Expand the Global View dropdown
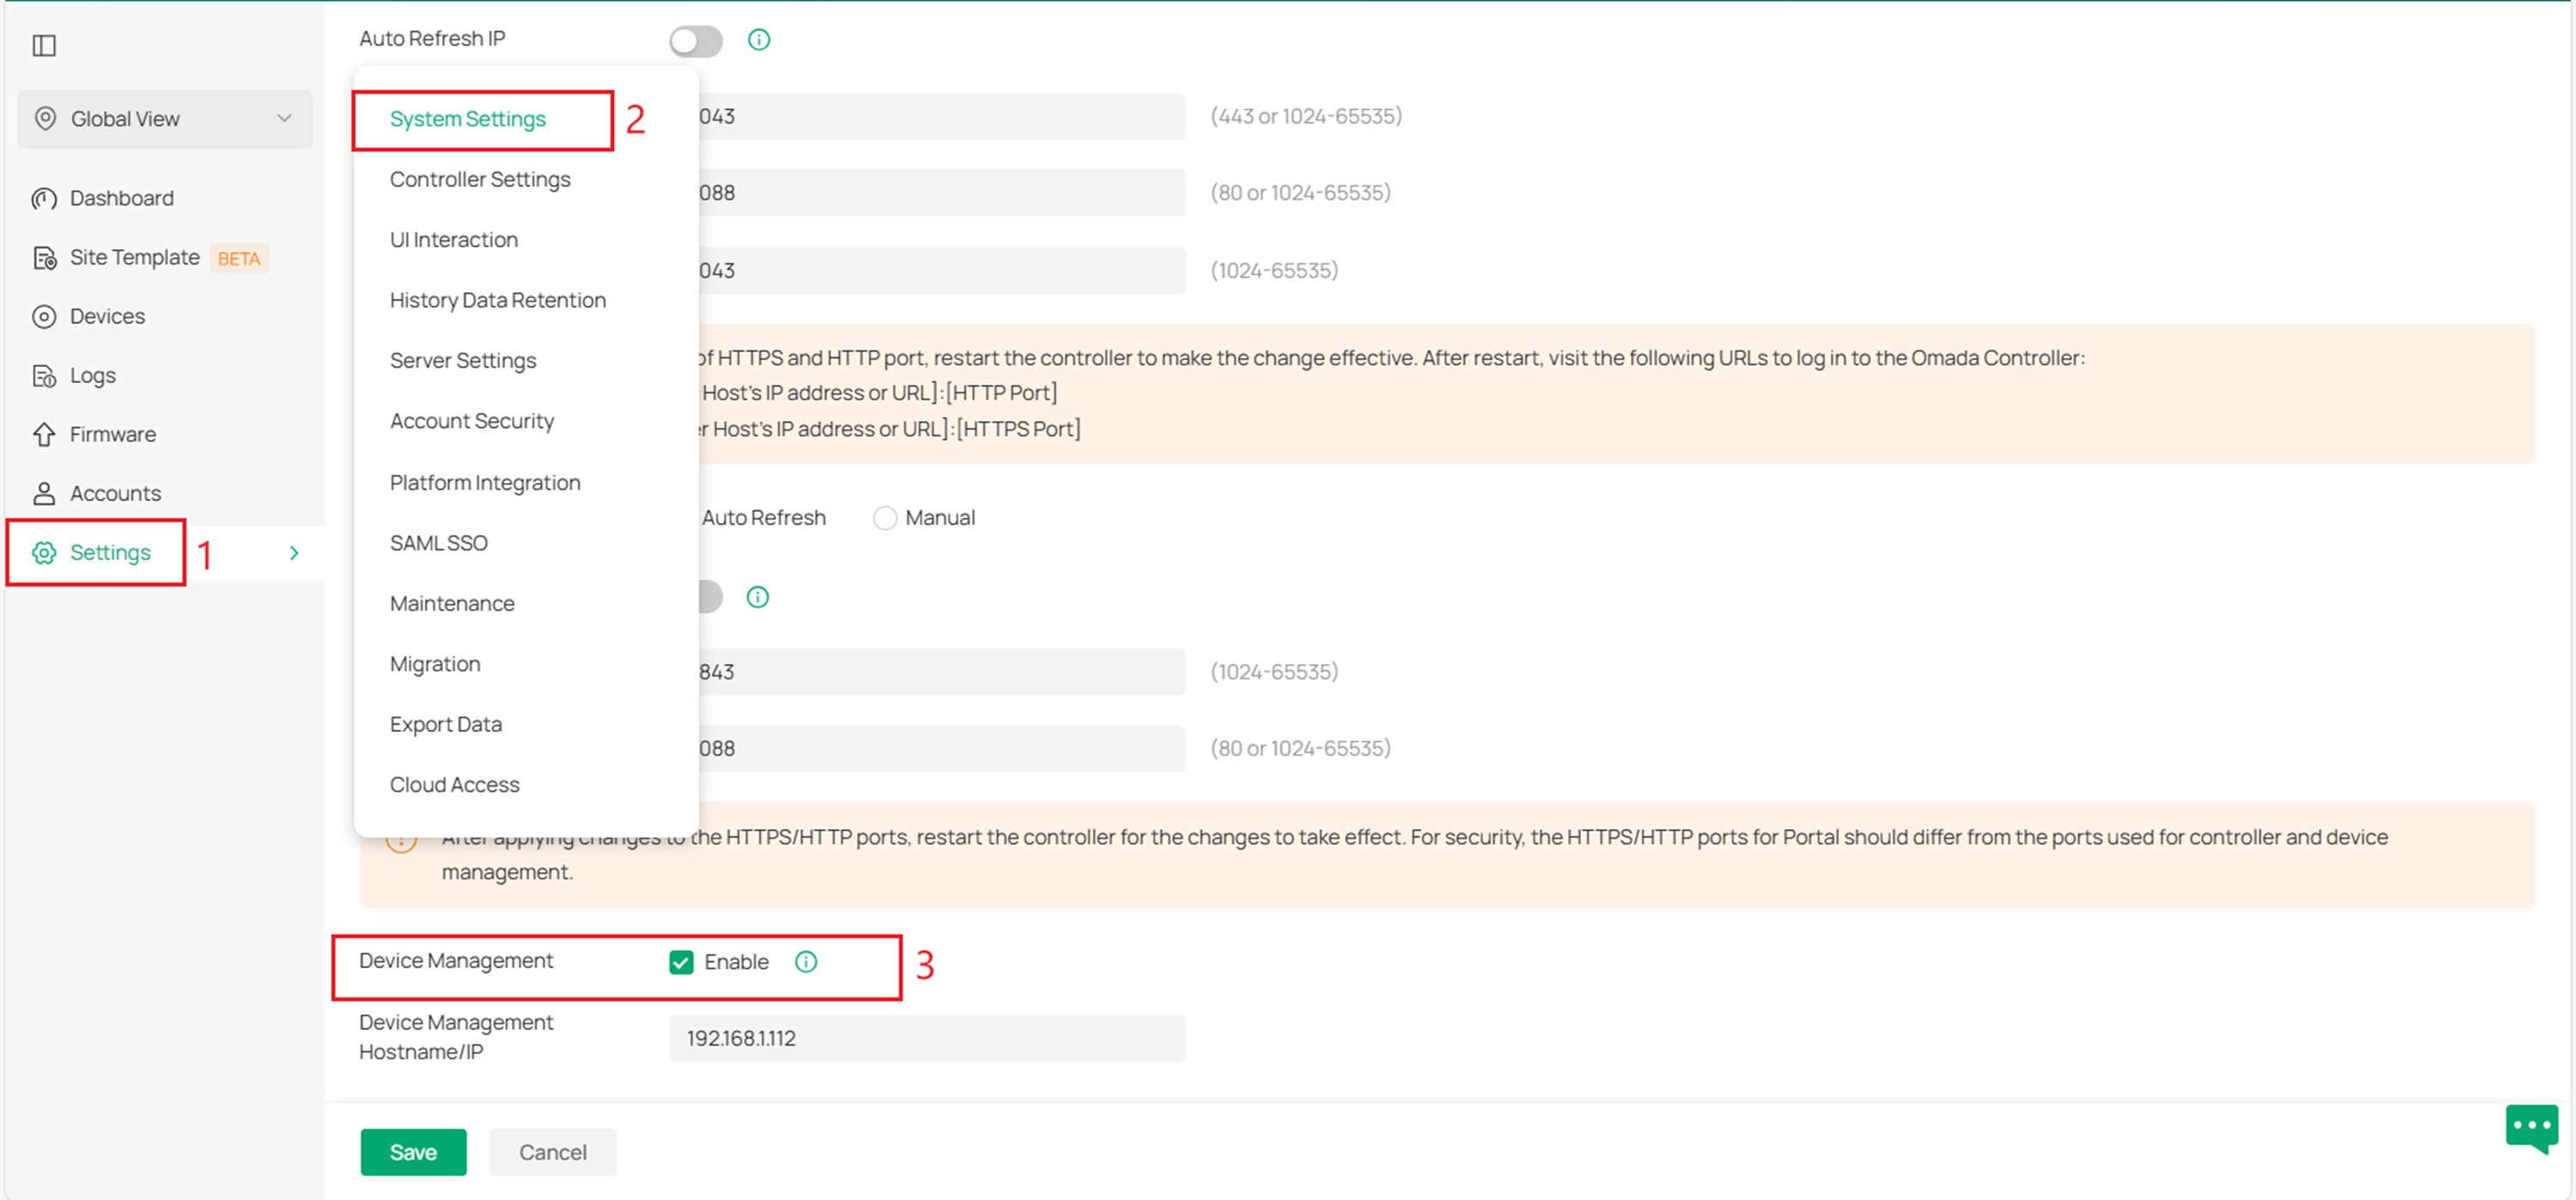Screen dimensions: 2576x1200 click(283, 119)
